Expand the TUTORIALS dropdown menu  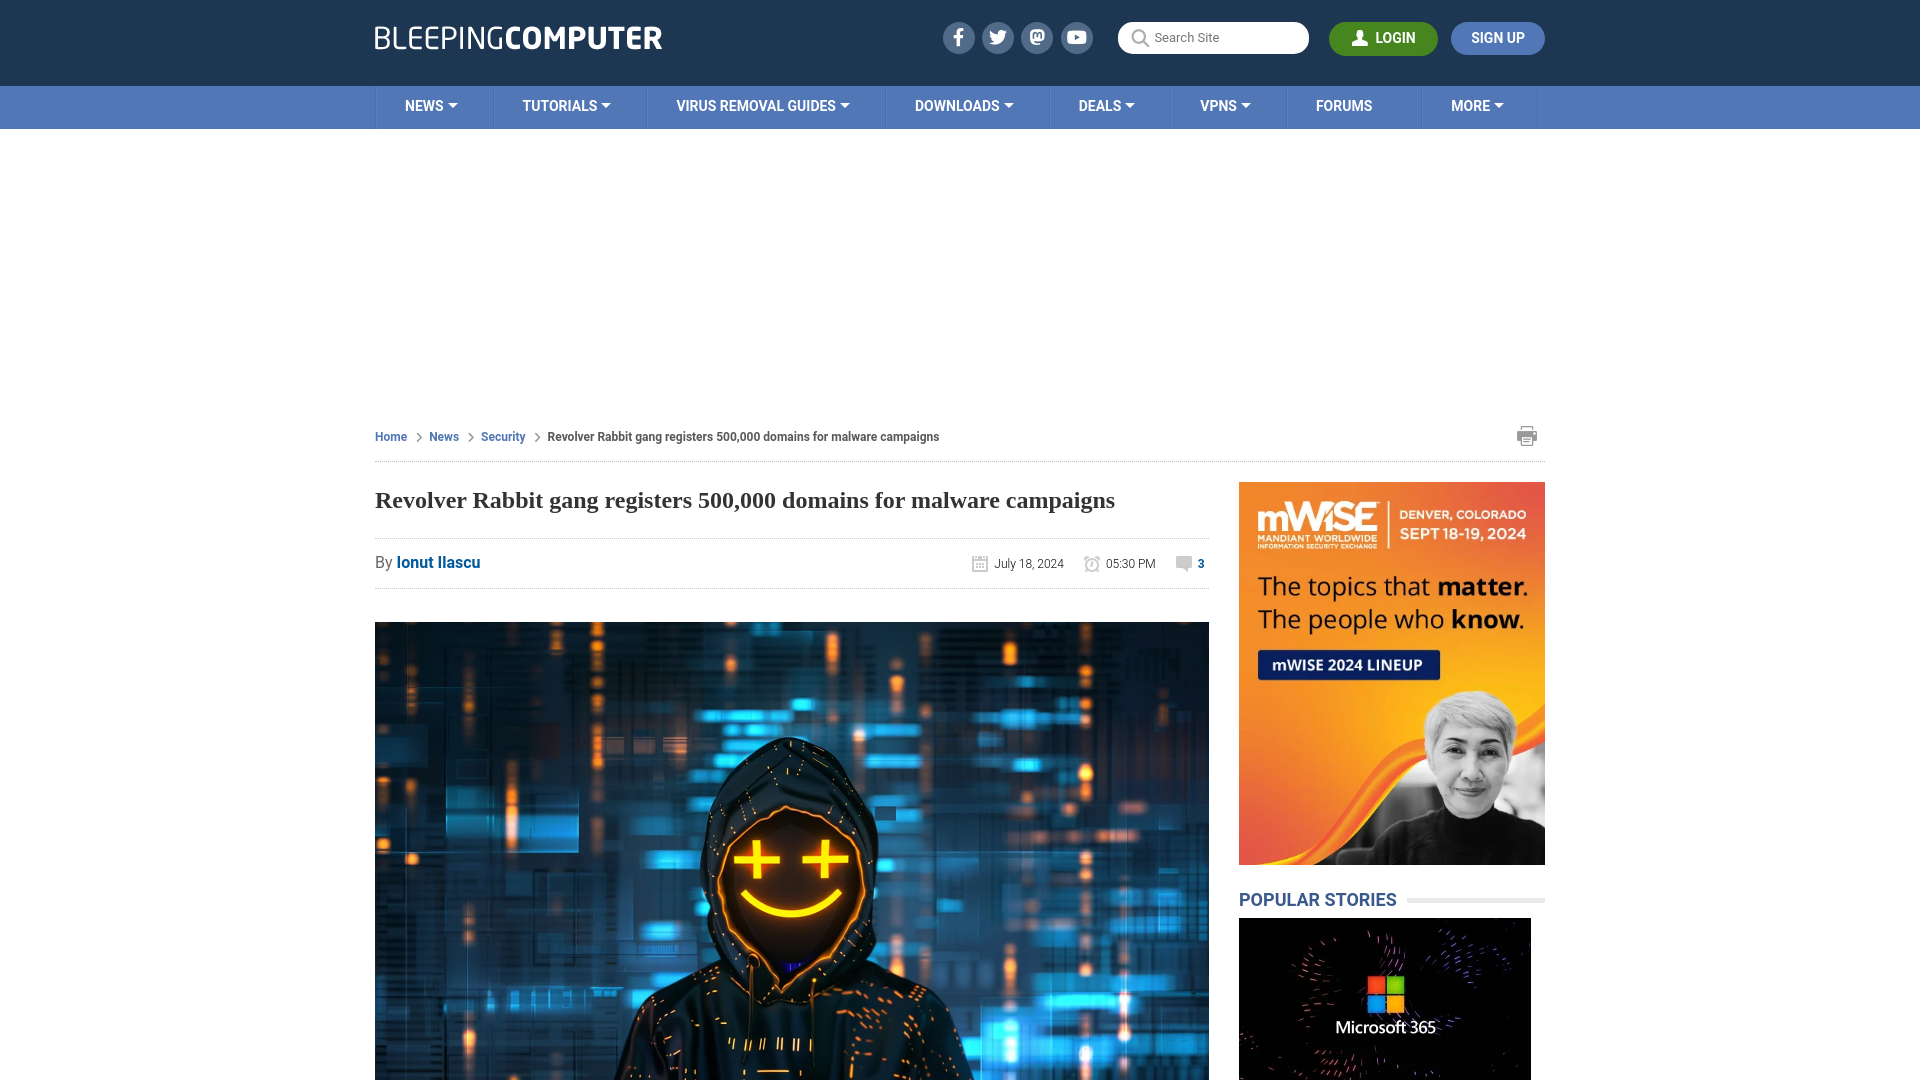(x=564, y=105)
